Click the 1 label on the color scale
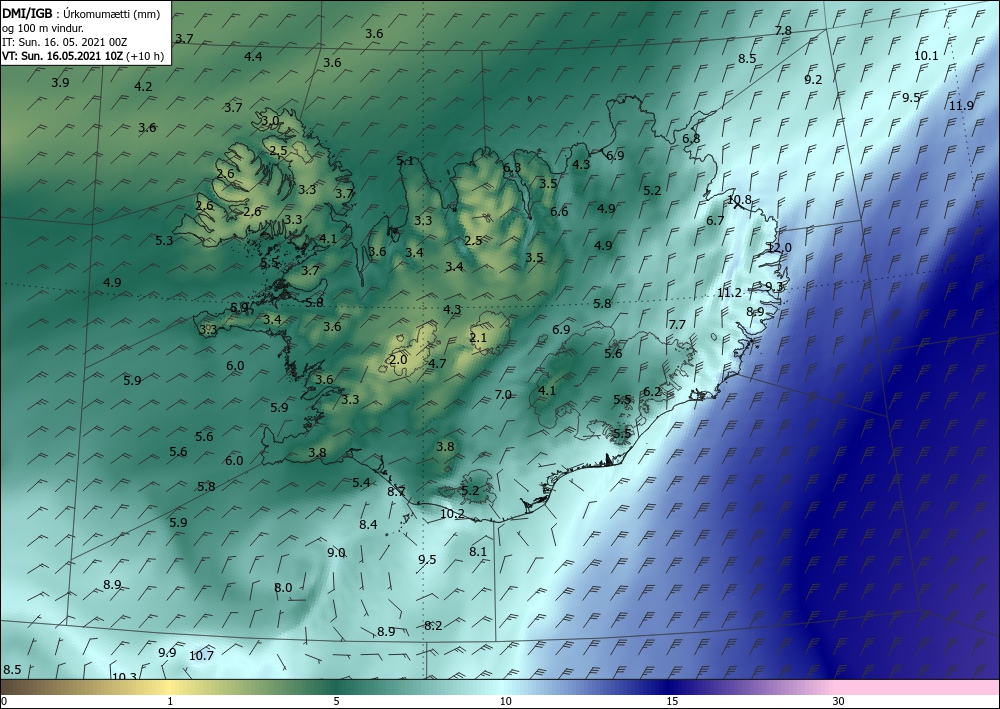 tap(170, 701)
